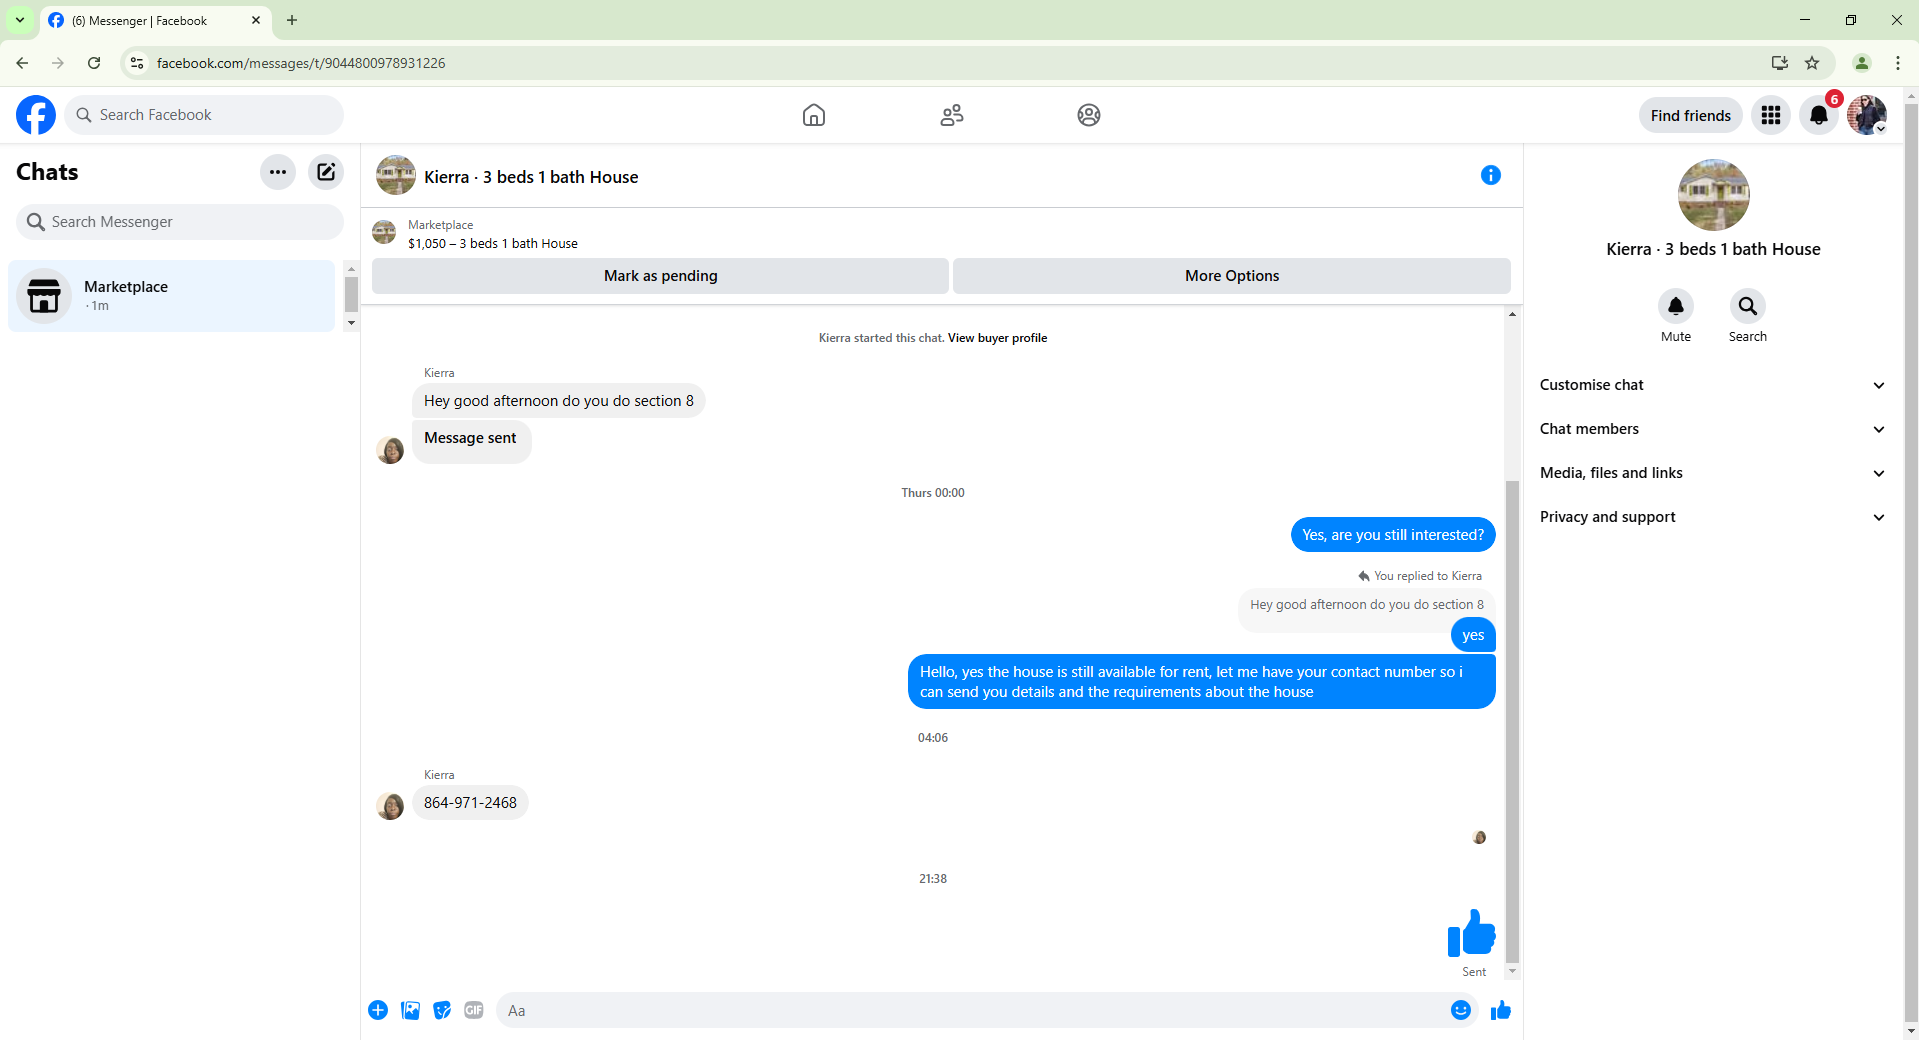
Task: Click the page scrollbar down arrow
Action: click(x=1911, y=1031)
